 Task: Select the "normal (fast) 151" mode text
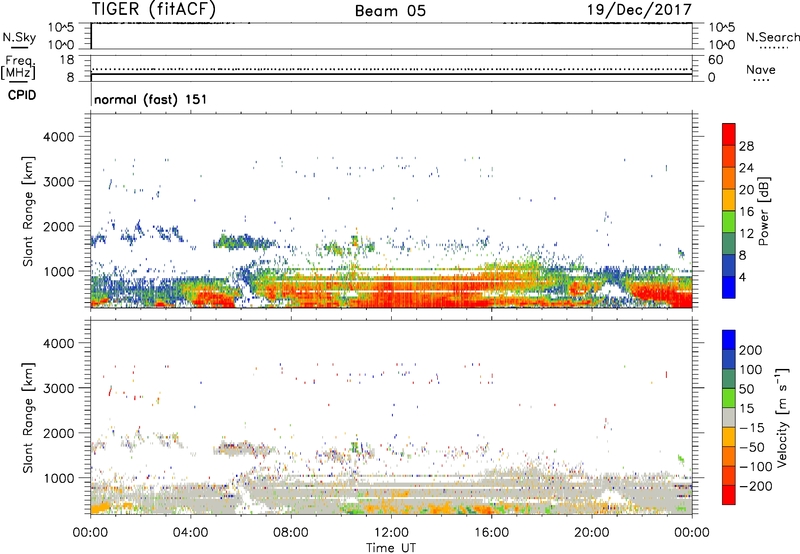coord(151,99)
